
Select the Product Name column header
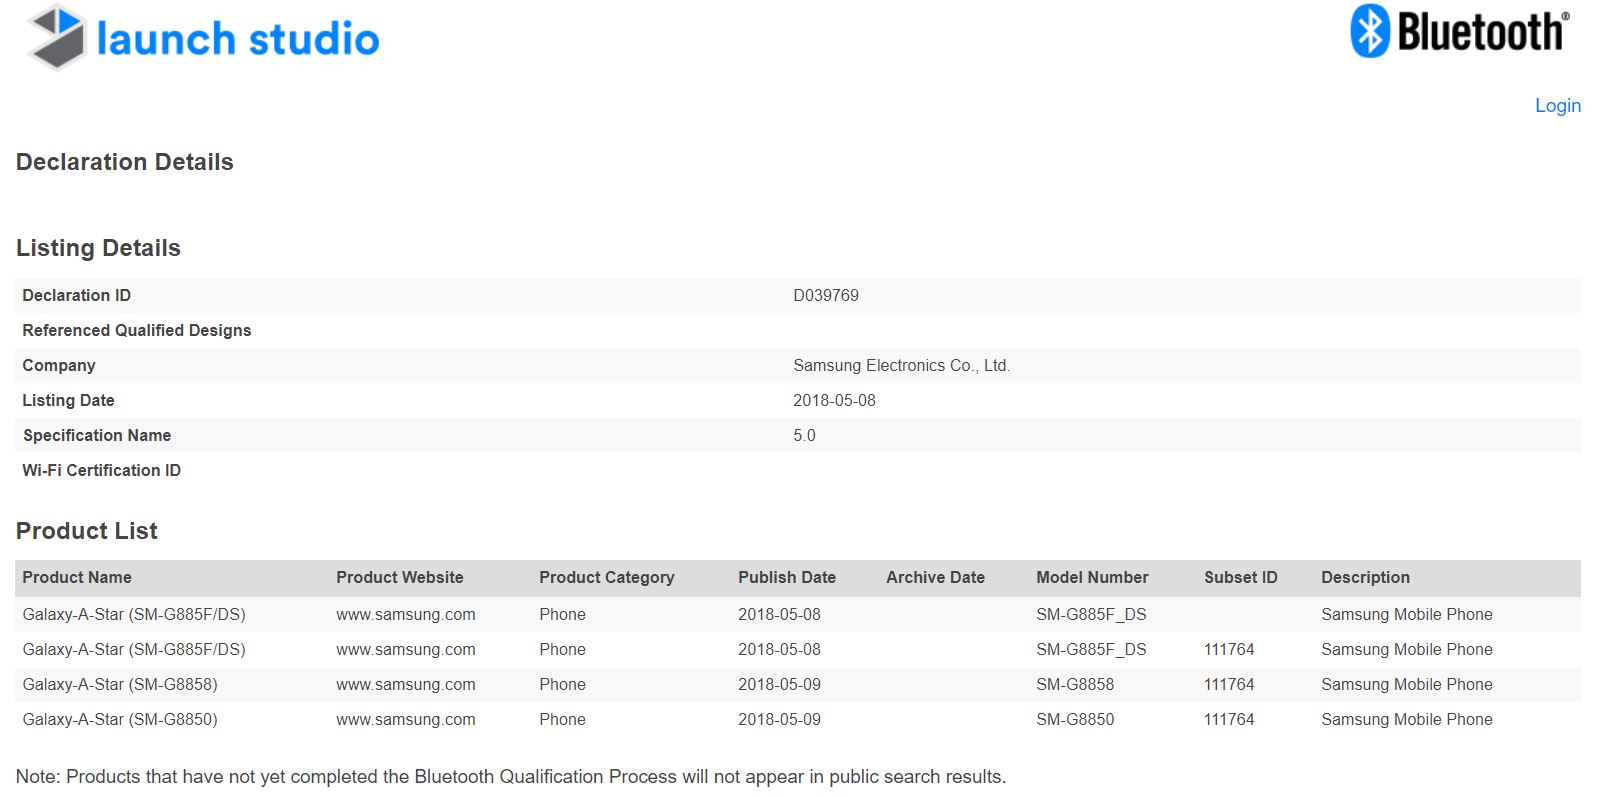(77, 577)
